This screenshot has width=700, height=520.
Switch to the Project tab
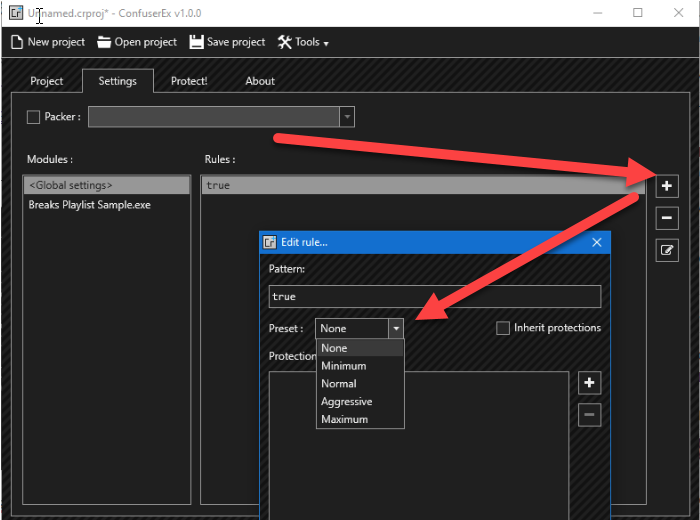[46, 81]
